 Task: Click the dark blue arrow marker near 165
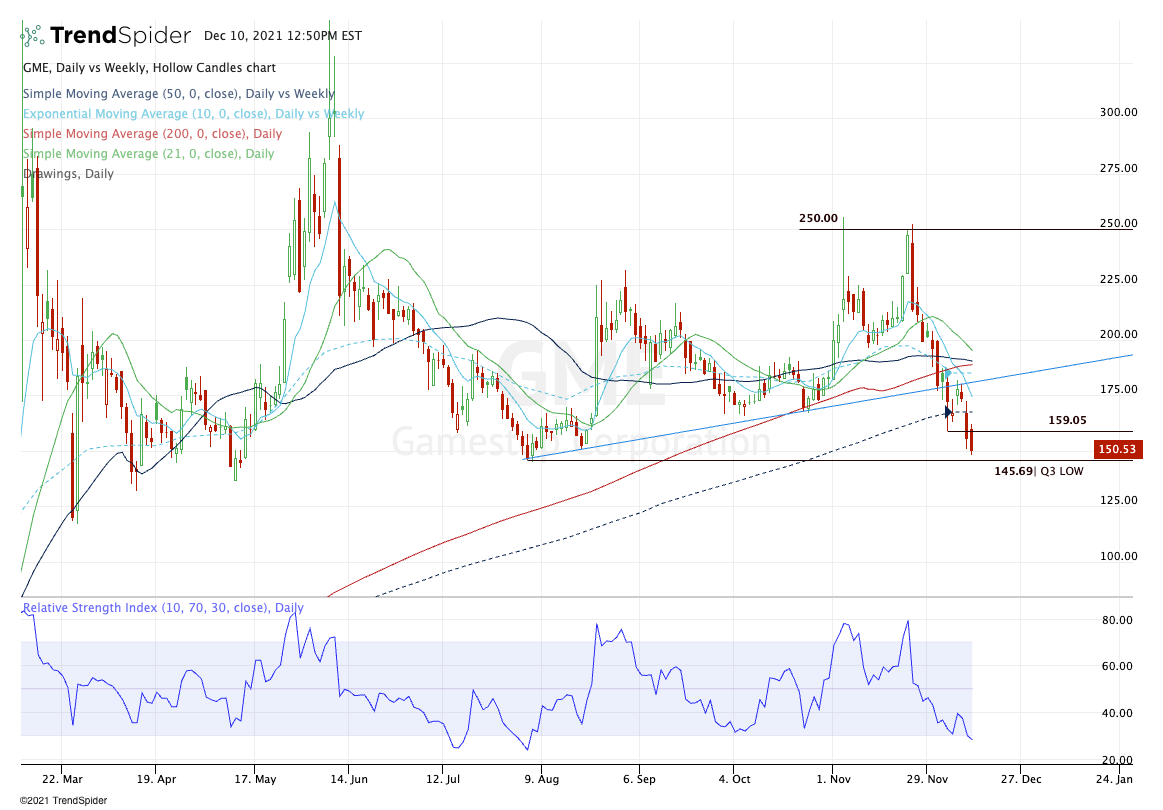click(948, 412)
